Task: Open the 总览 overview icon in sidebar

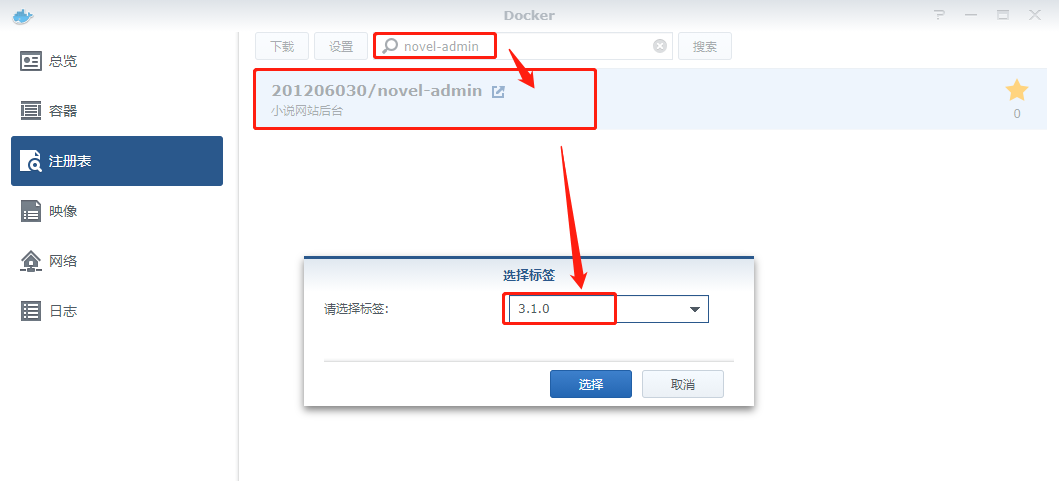Action: (30, 61)
